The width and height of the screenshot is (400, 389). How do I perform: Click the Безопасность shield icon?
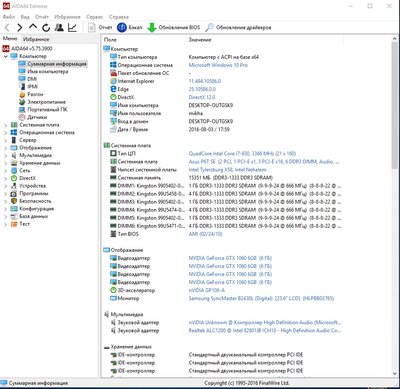14,201
